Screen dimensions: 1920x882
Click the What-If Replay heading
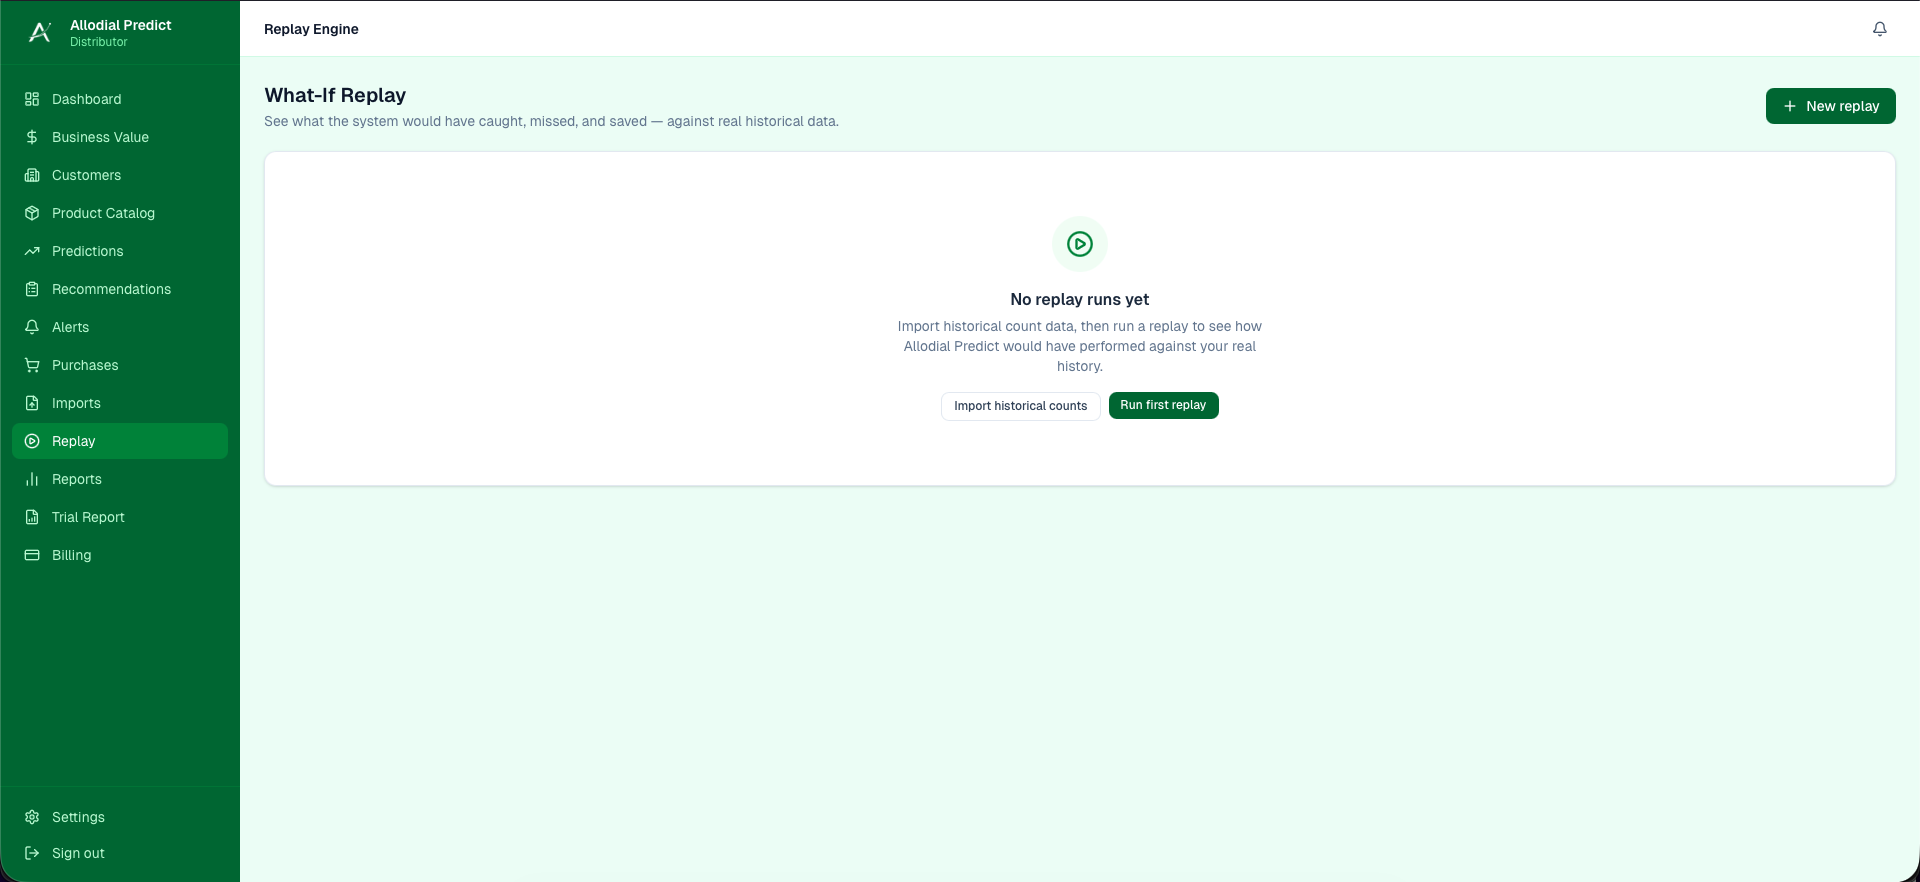tap(335, 95)
